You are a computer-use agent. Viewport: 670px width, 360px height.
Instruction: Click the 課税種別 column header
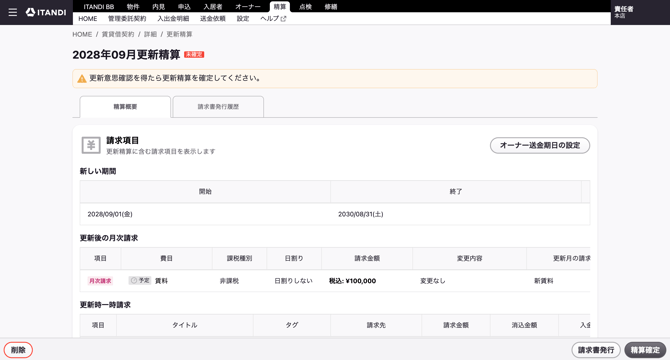[239, 258]
